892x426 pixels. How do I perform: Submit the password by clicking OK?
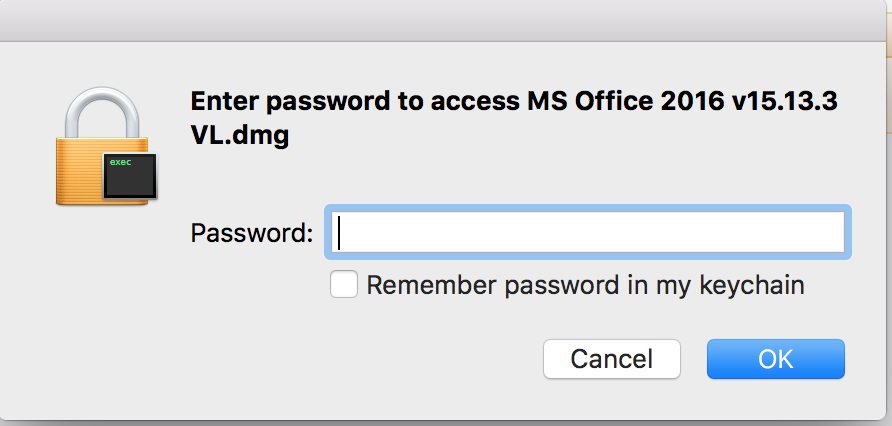point(775,359)
